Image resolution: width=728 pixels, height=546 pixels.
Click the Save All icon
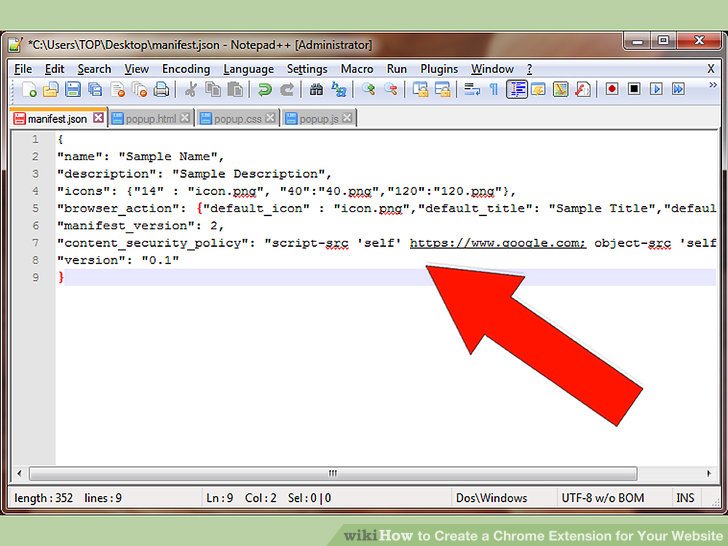(95, 89)
